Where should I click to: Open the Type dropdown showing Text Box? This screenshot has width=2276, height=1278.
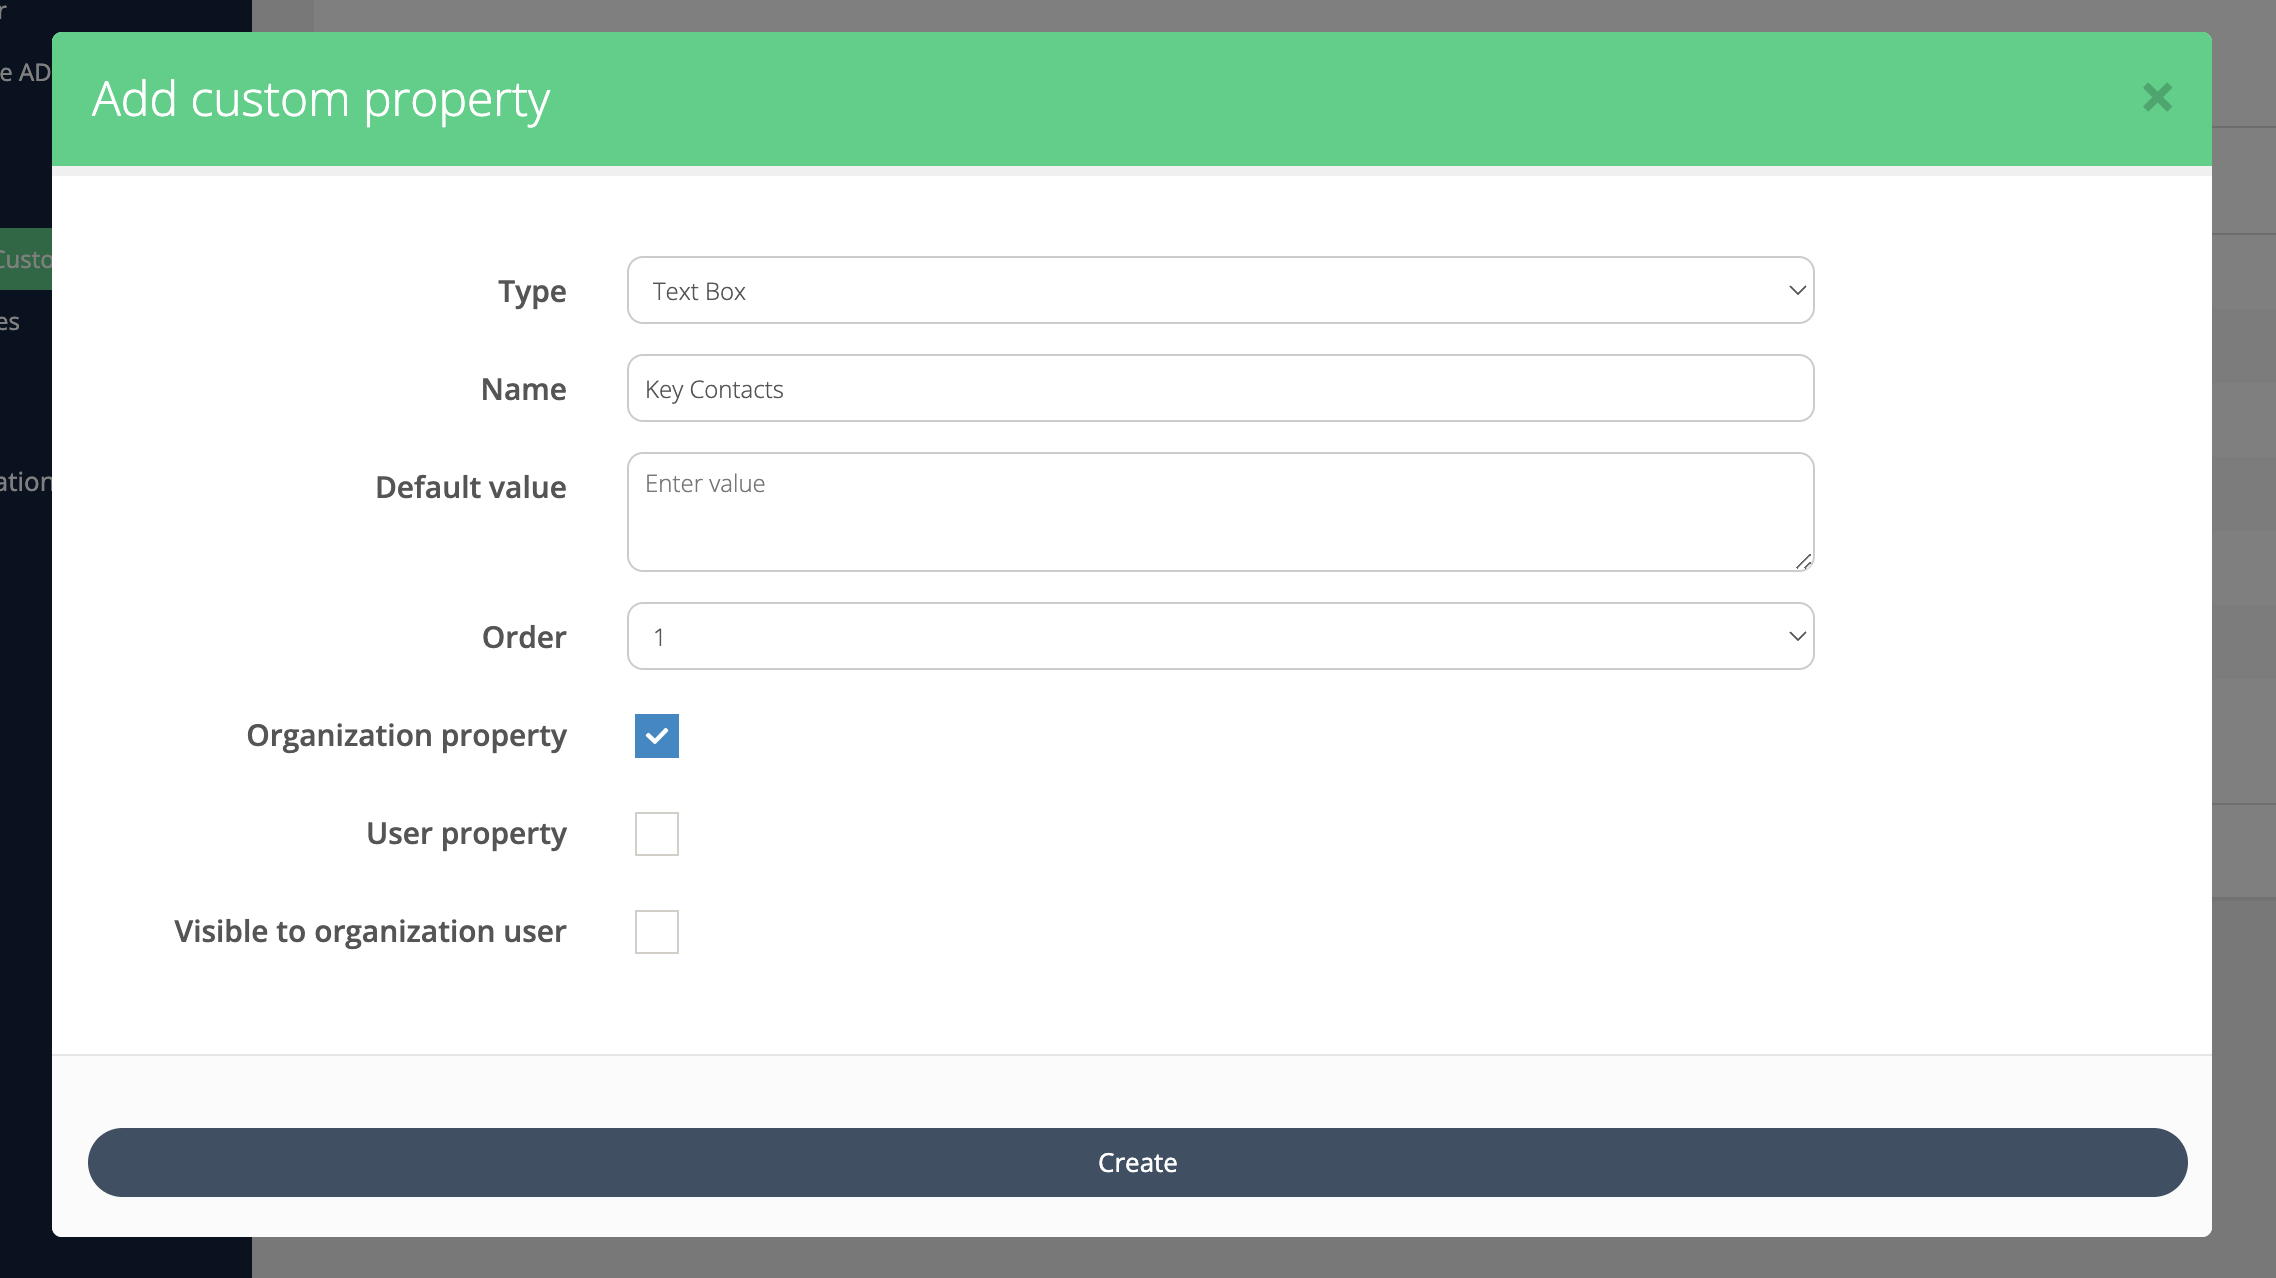(1219, 291)
